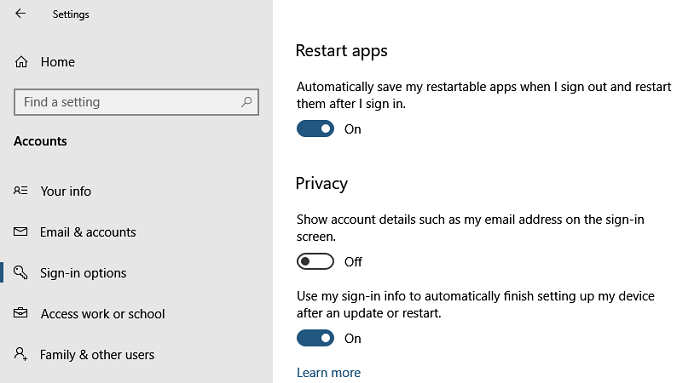Click the Email & accounts envelope icon
The image size is (700, 383).
[x=21, y=232]
